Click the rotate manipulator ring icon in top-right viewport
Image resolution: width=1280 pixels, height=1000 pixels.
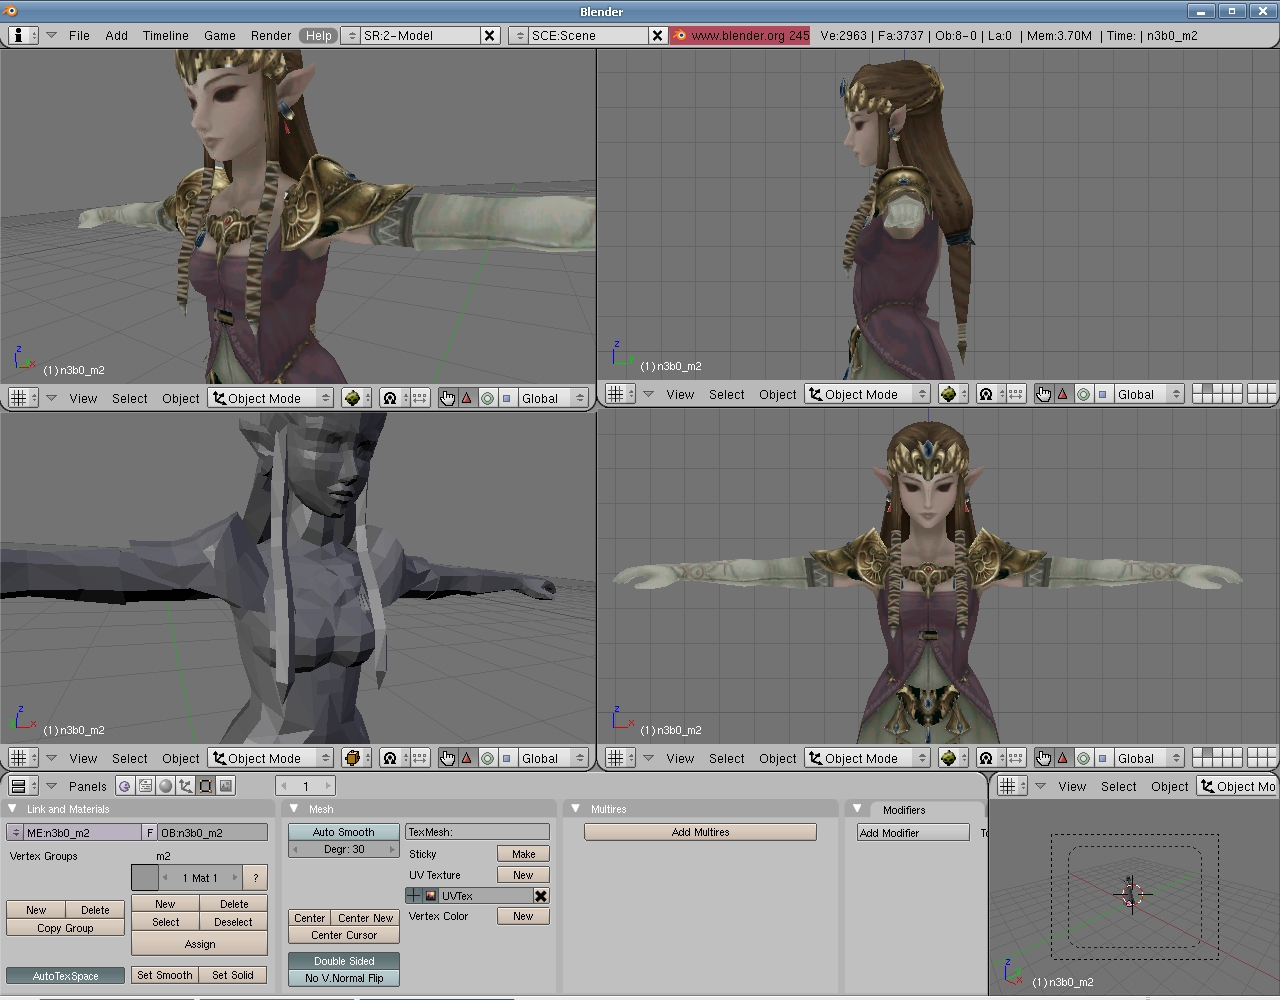pos(1083,394)
